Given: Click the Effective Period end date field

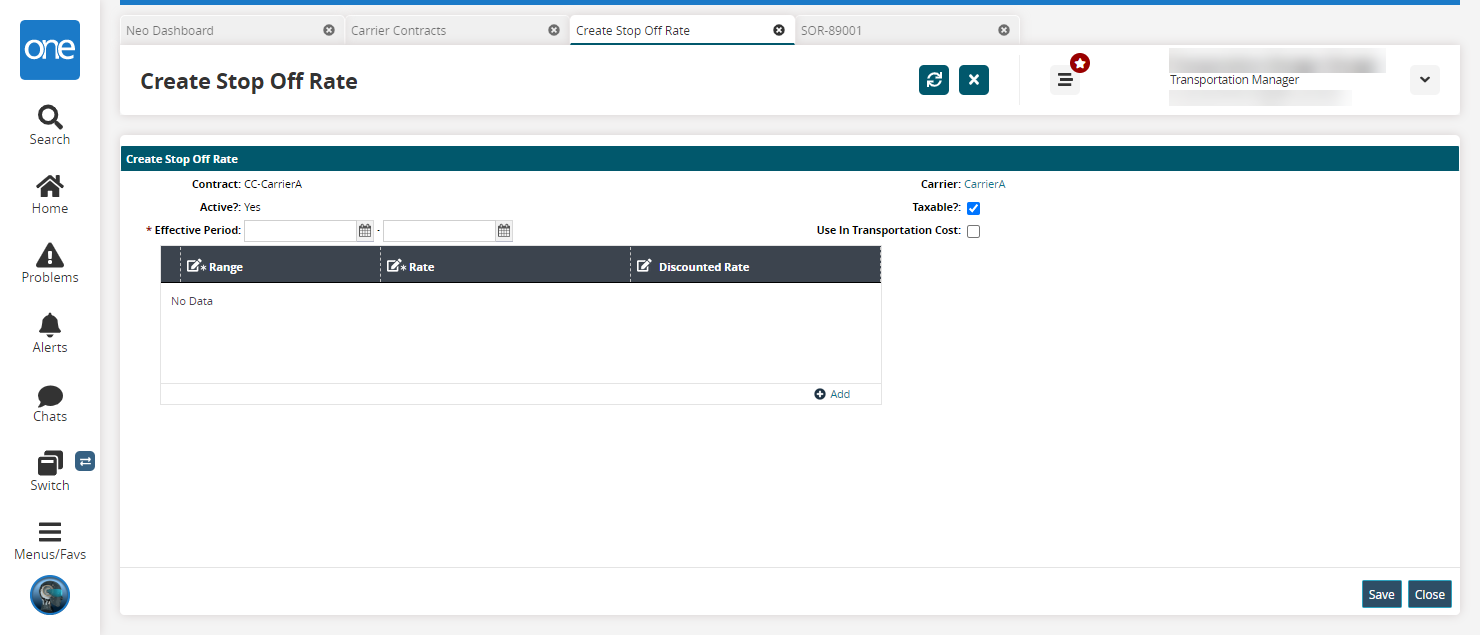Looking at the screenshot, I should [x=439, y=231].
